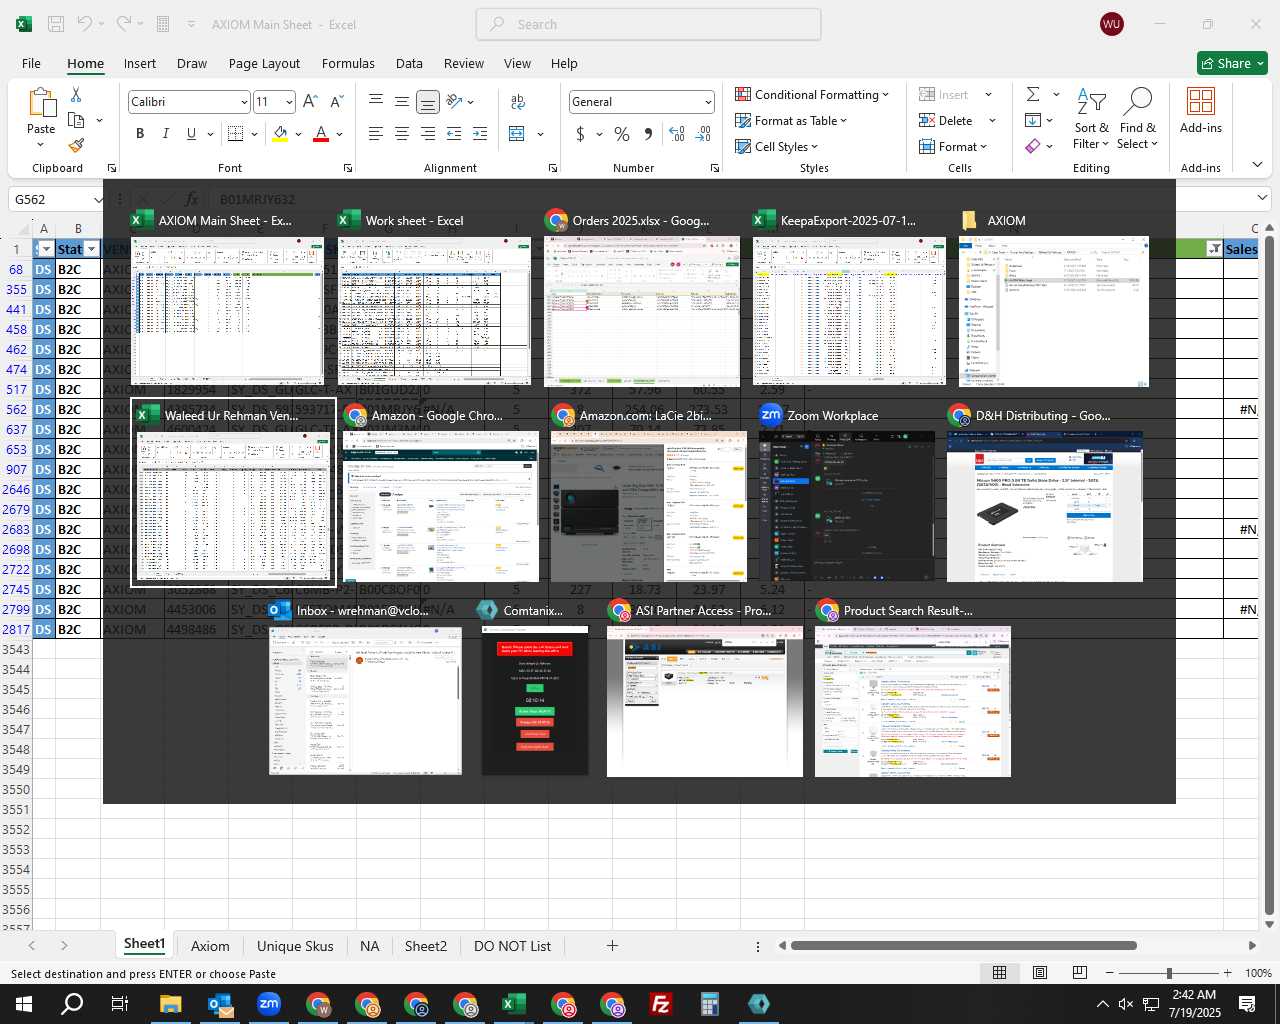Open the font size 11 dropdown

tap(289, 102)
